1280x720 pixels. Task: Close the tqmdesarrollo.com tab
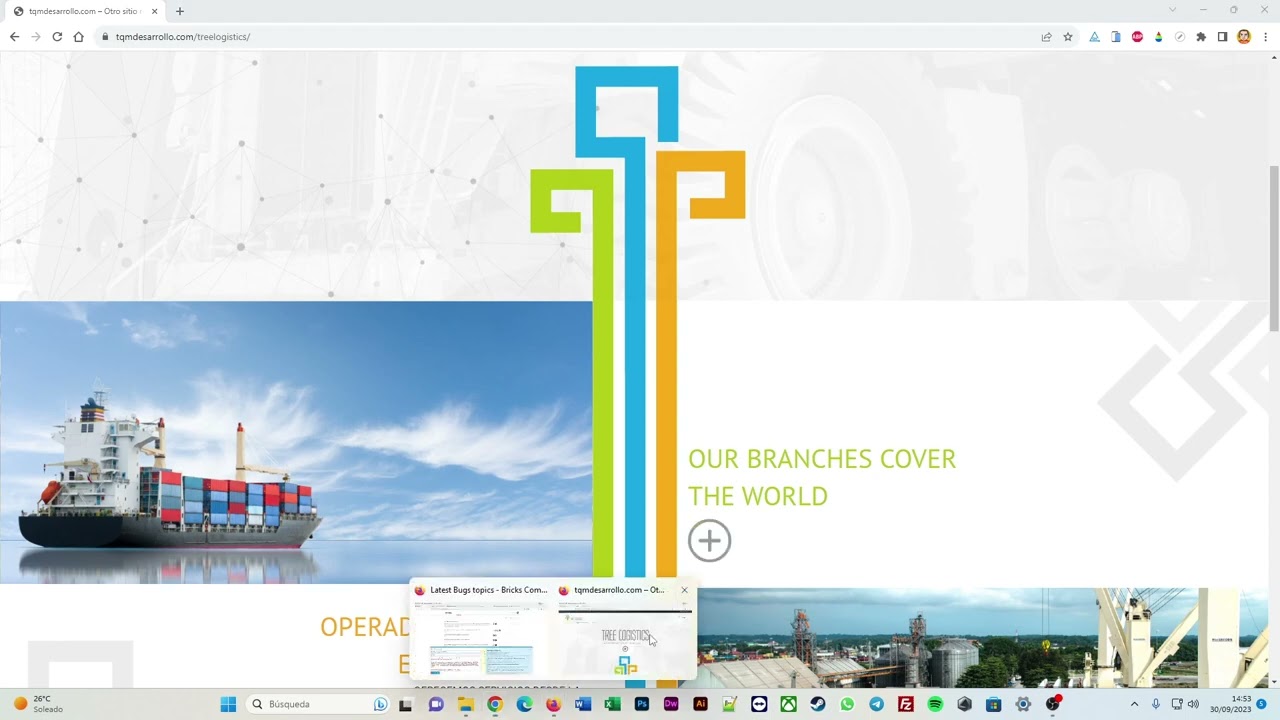[155, 11]
